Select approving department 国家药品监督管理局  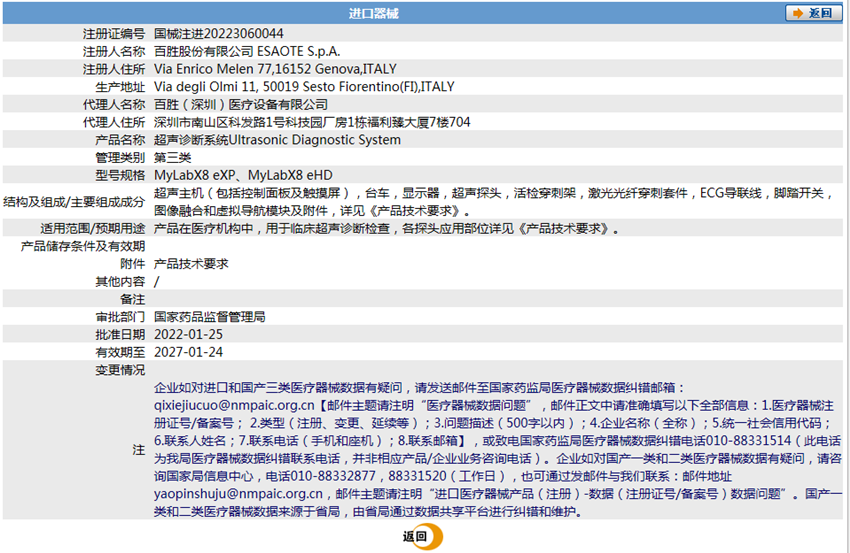[210, 317]
